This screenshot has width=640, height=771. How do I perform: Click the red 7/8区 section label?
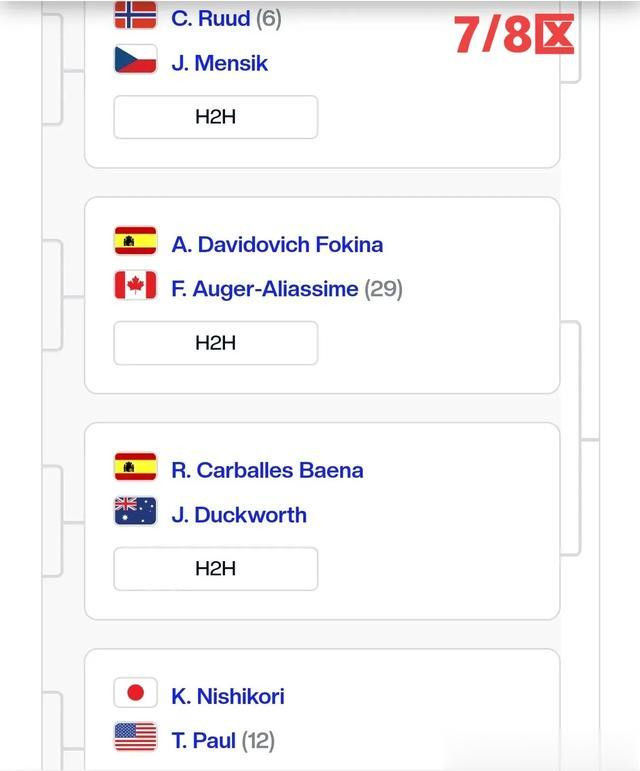point(514,34)
